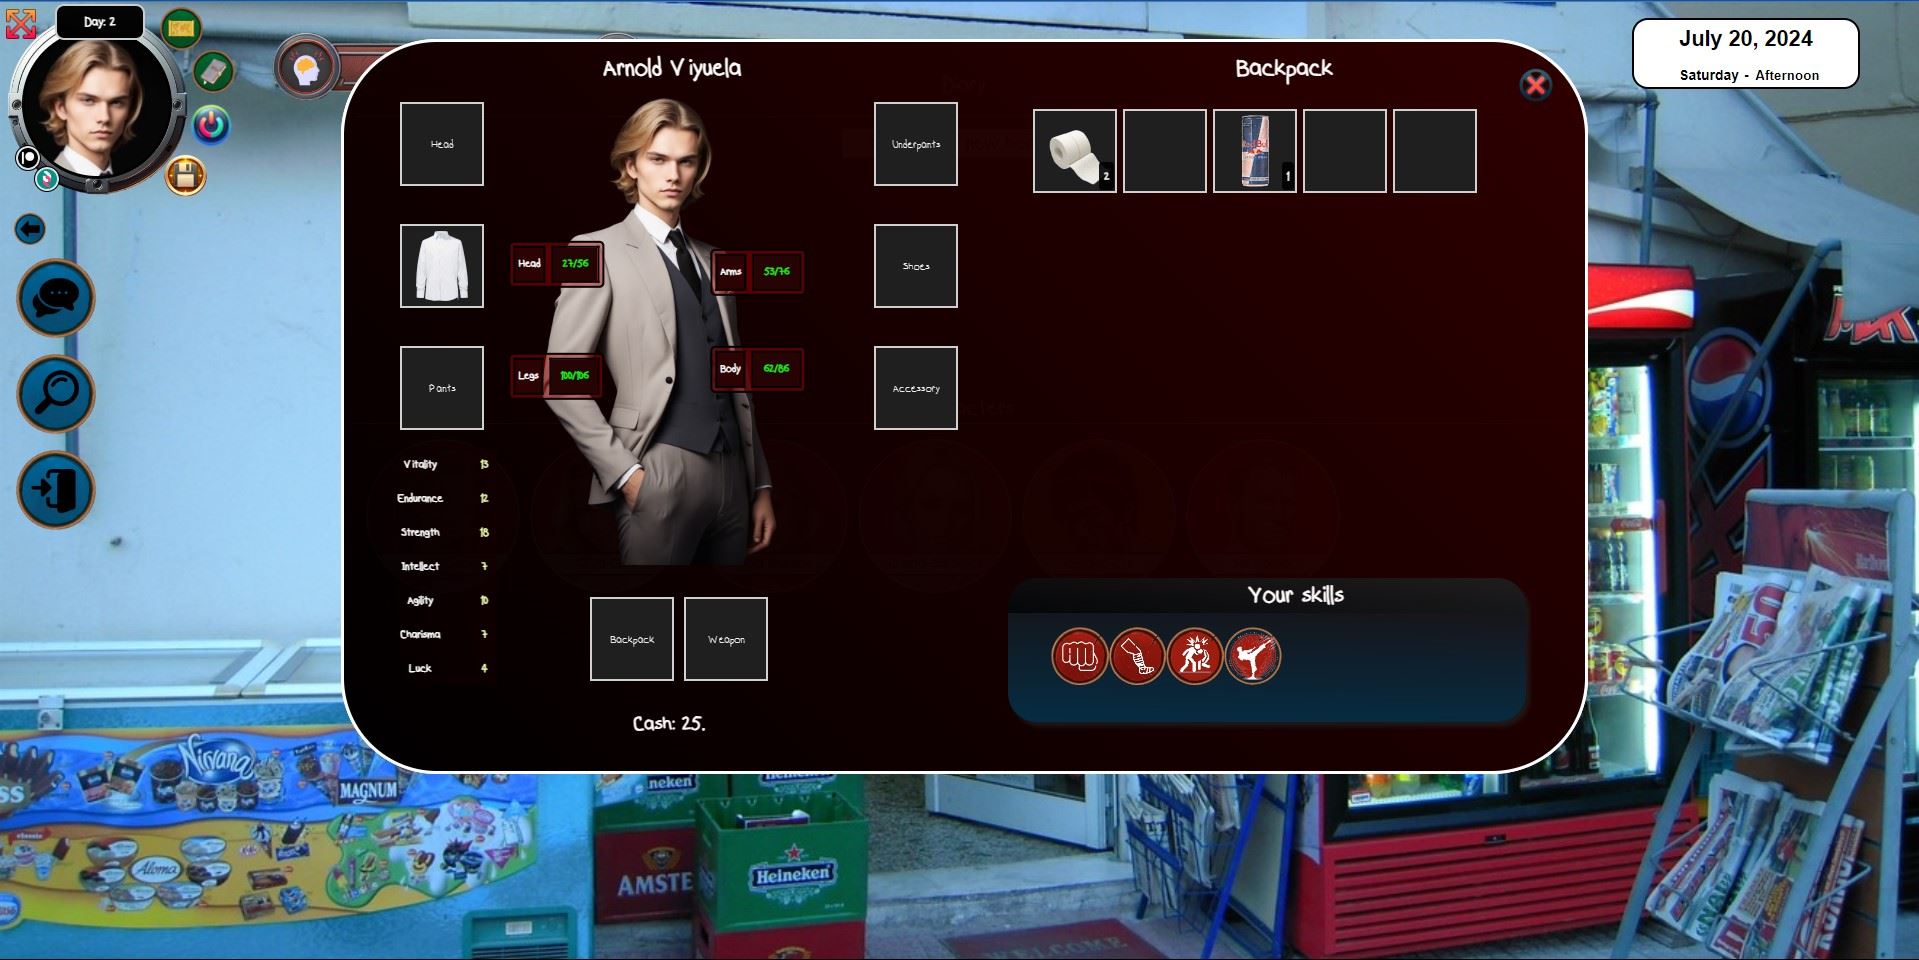Close the inventory panel with red X
The width and height of the screenshot is (1919, 960).
pos(1535,85)
